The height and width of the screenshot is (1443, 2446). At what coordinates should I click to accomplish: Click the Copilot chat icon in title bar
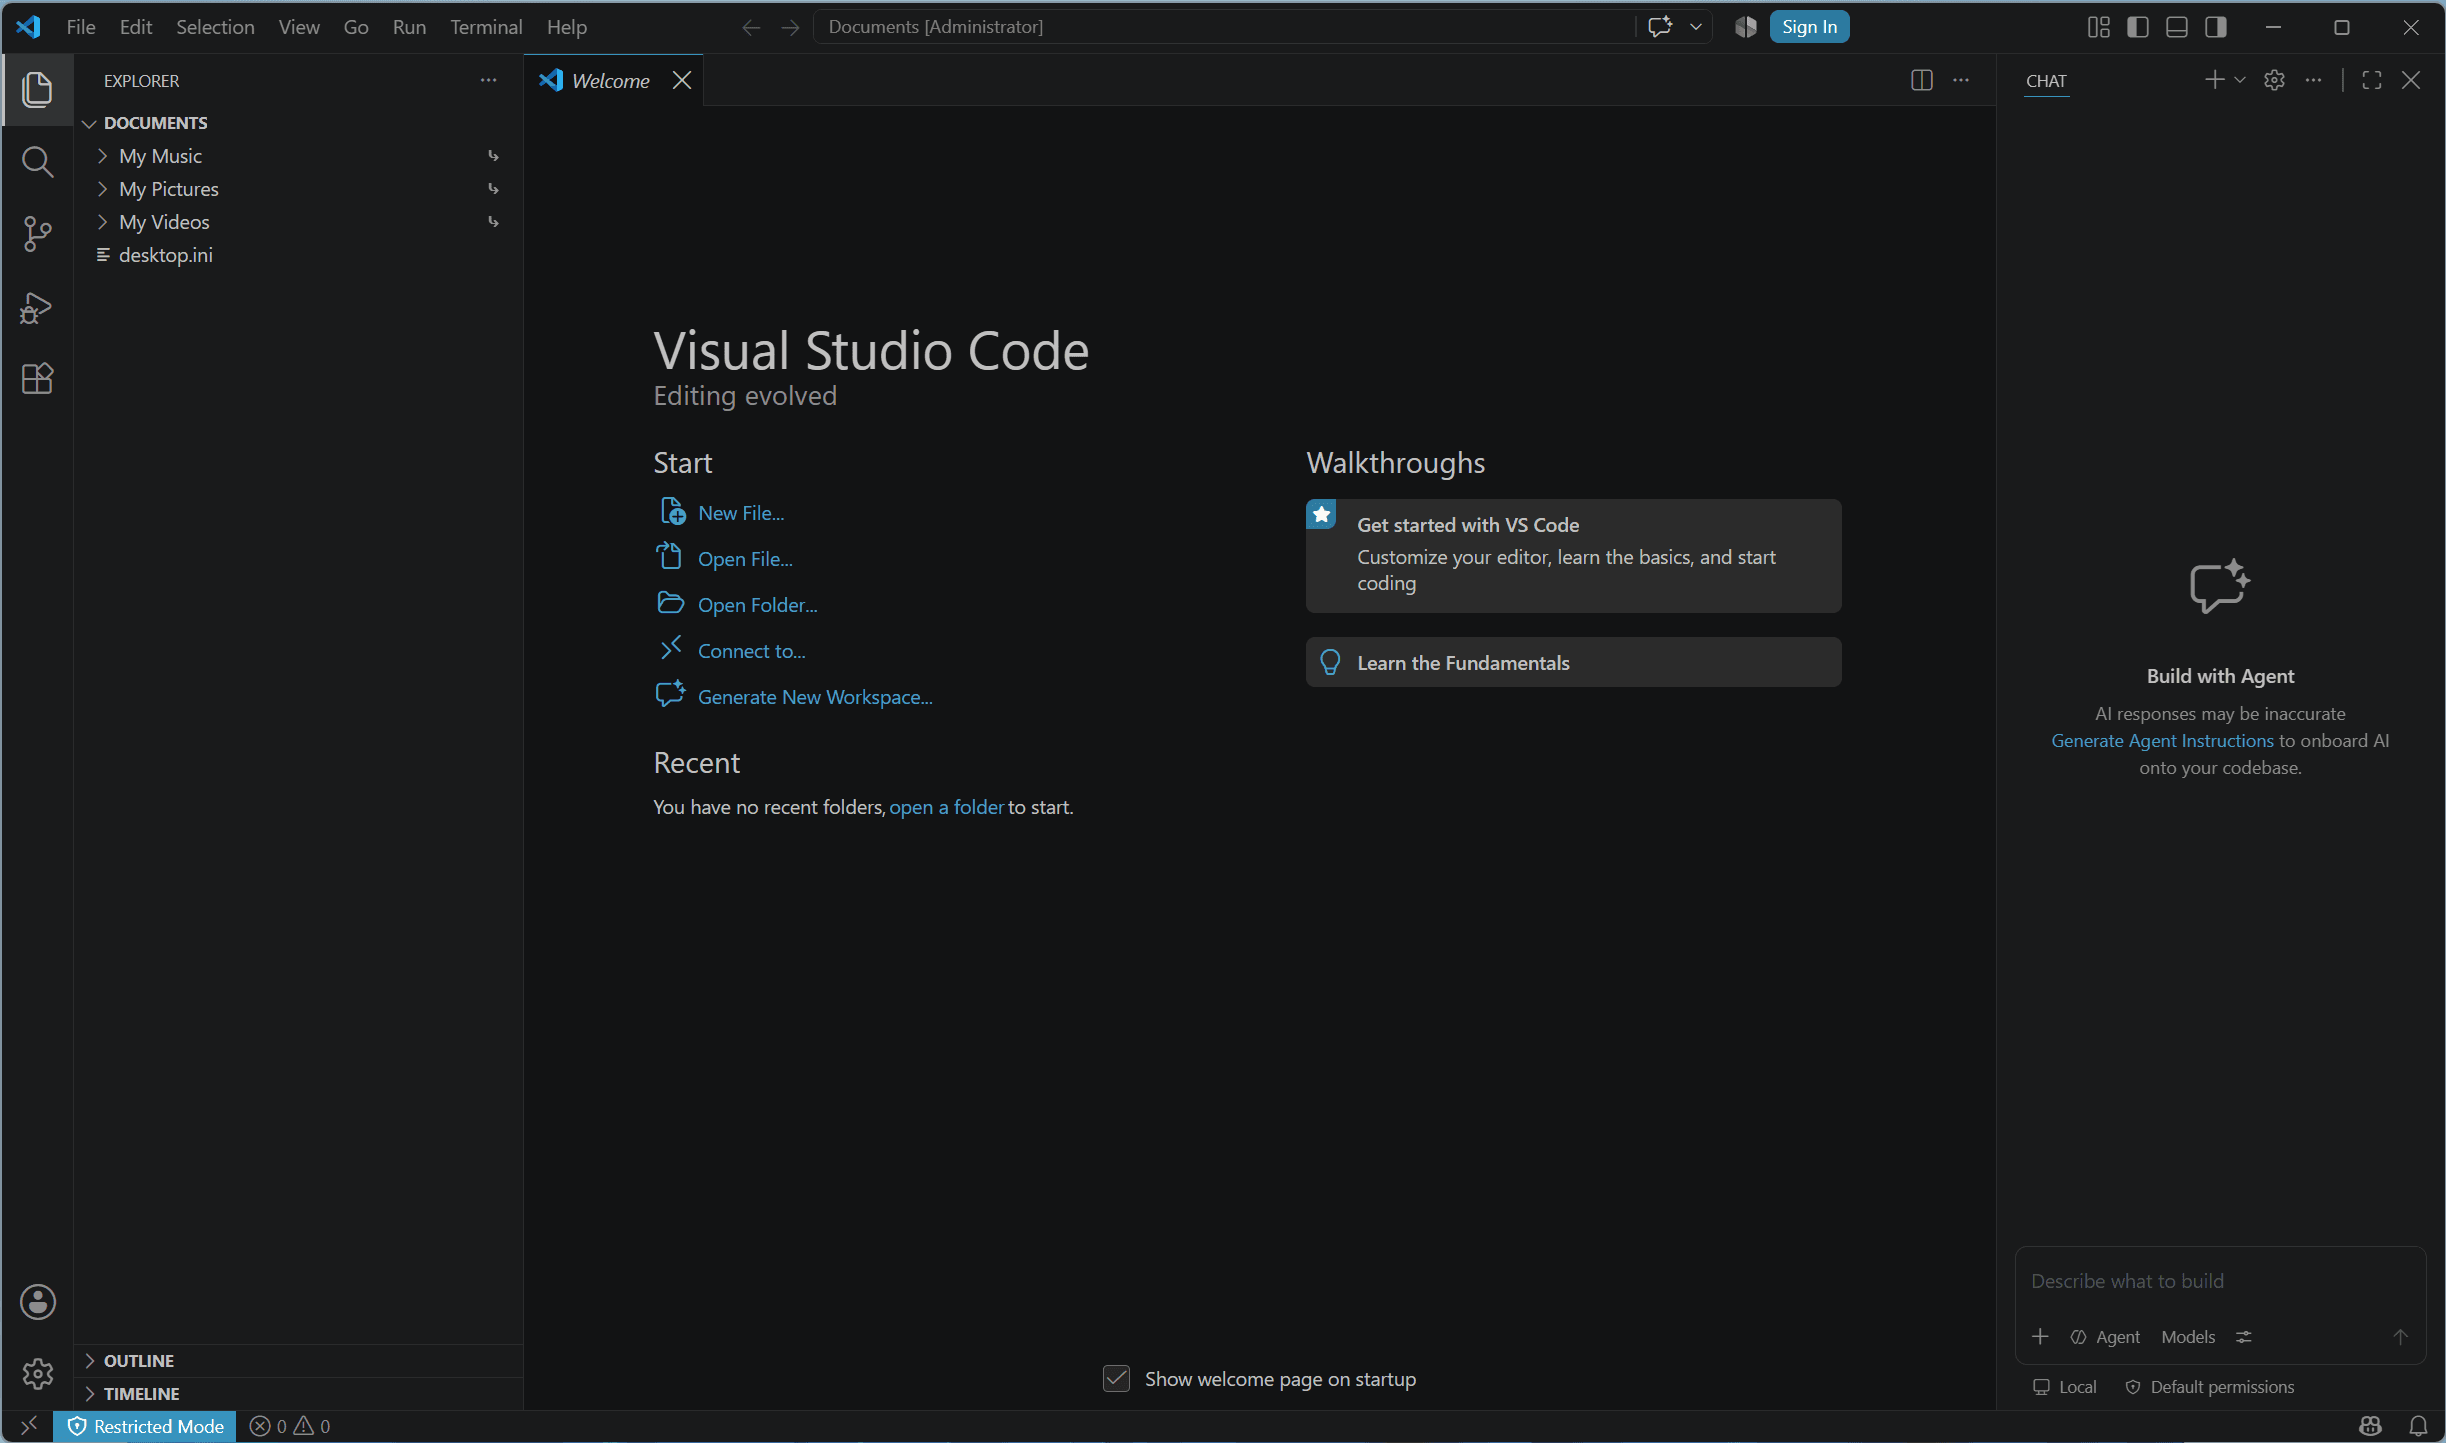coord(1660,27)
